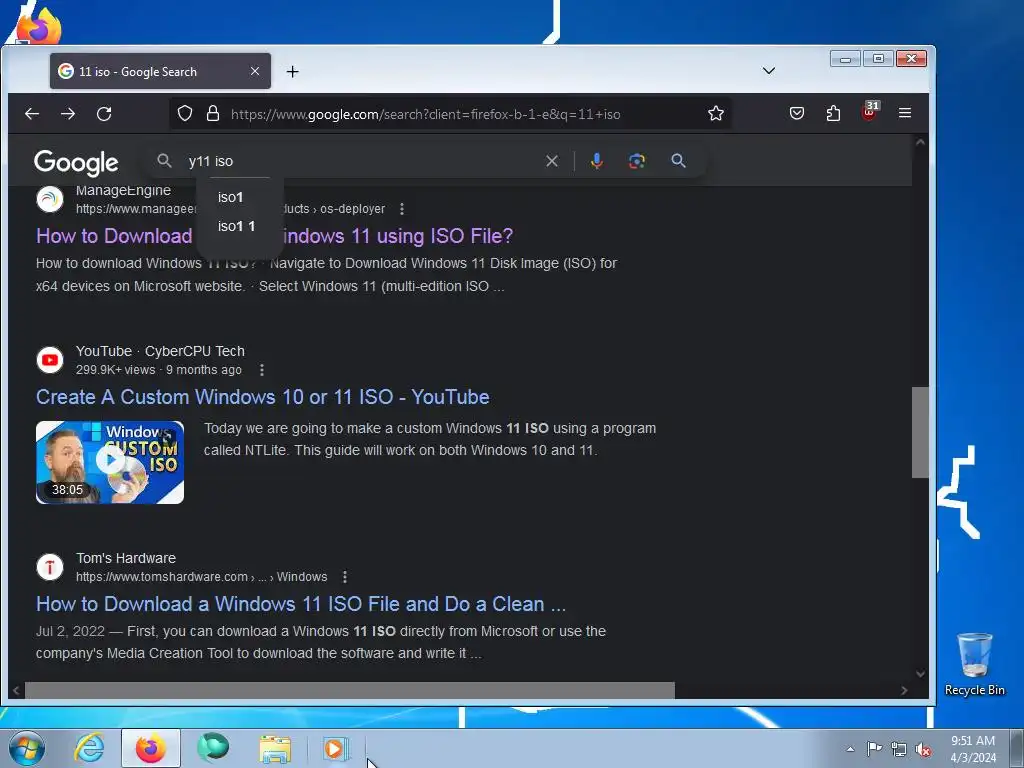Click the 'YouTube · CyberCPU Tech' source text
The width and height of the screenshot is (1024, 768).
coord(160,351)
